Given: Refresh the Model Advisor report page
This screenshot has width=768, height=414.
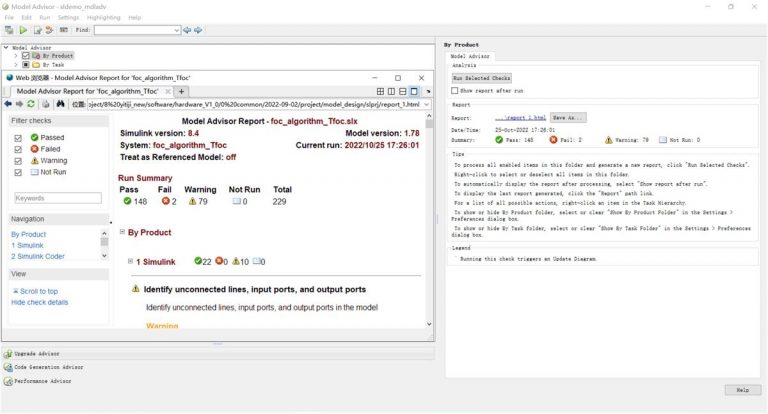Looking at the screenshot, I should 31,104.
